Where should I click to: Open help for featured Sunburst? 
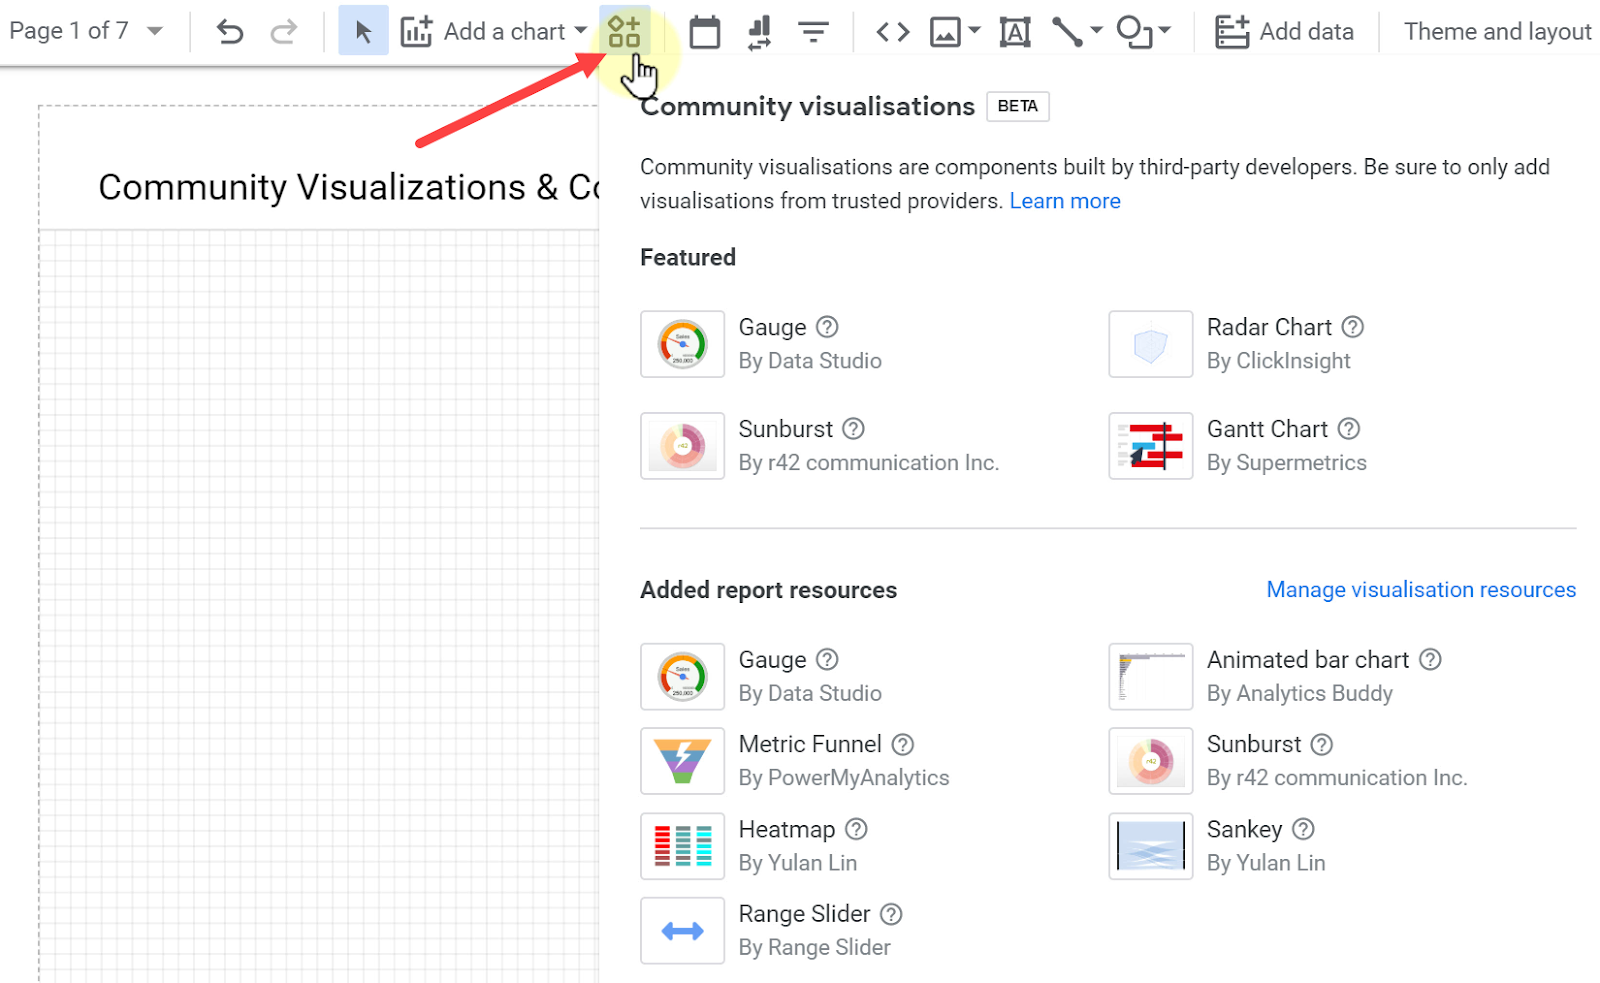[x=853, y=429]
